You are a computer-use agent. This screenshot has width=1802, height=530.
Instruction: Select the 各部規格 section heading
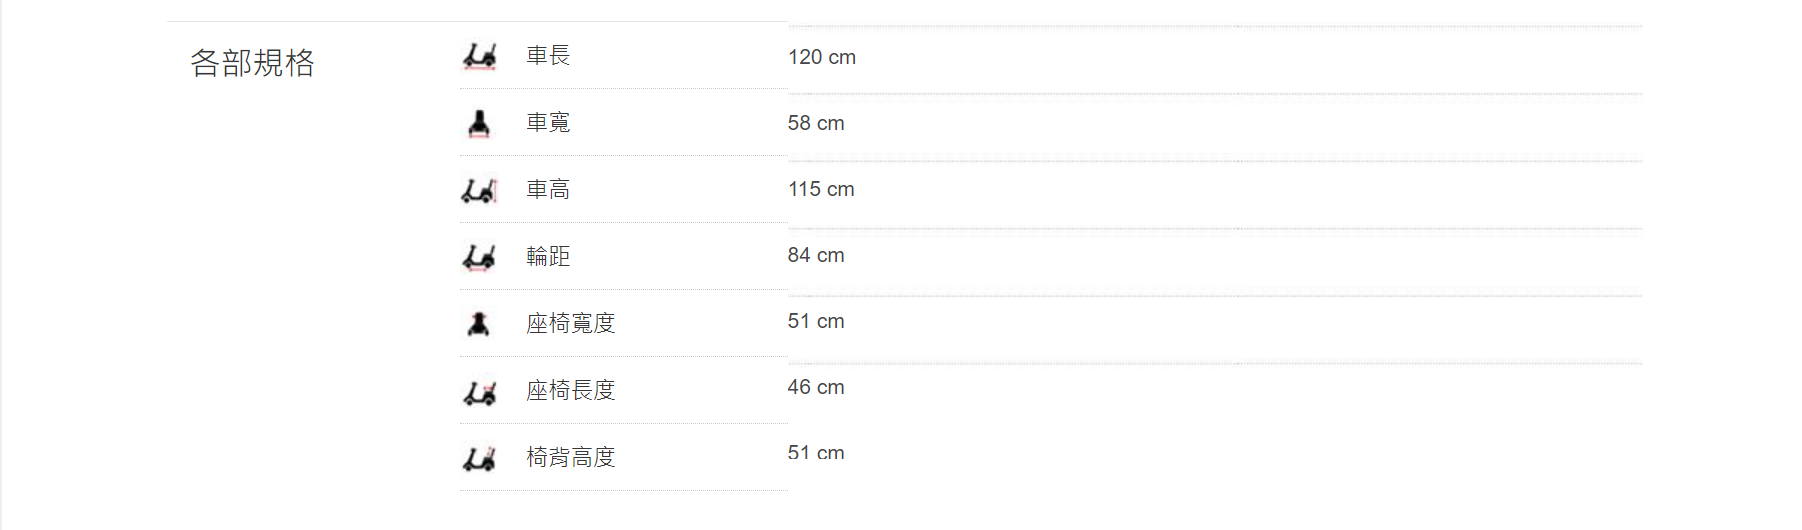pos(252,63)
